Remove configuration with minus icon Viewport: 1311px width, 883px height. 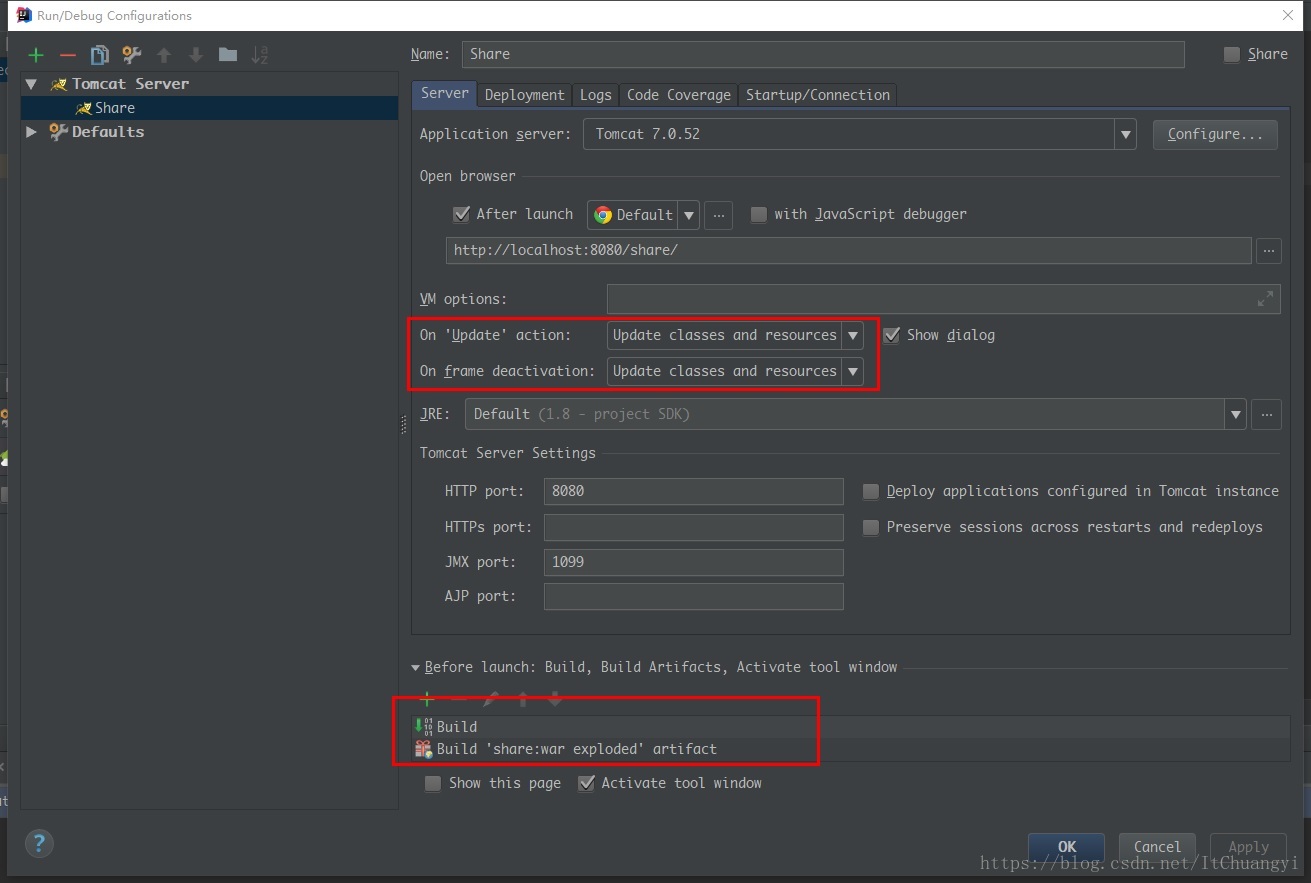click(68, 56)
